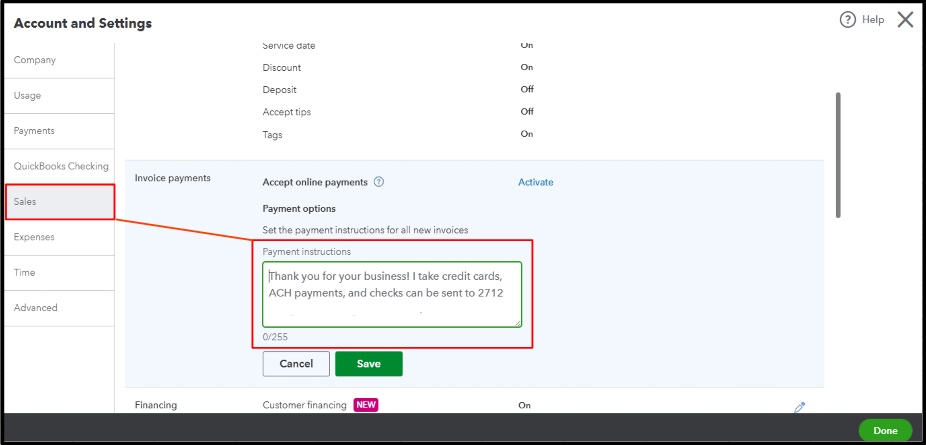Screen dimensions: 926x445
Task: Open the Company settings tab
Action: pos(35,60)
